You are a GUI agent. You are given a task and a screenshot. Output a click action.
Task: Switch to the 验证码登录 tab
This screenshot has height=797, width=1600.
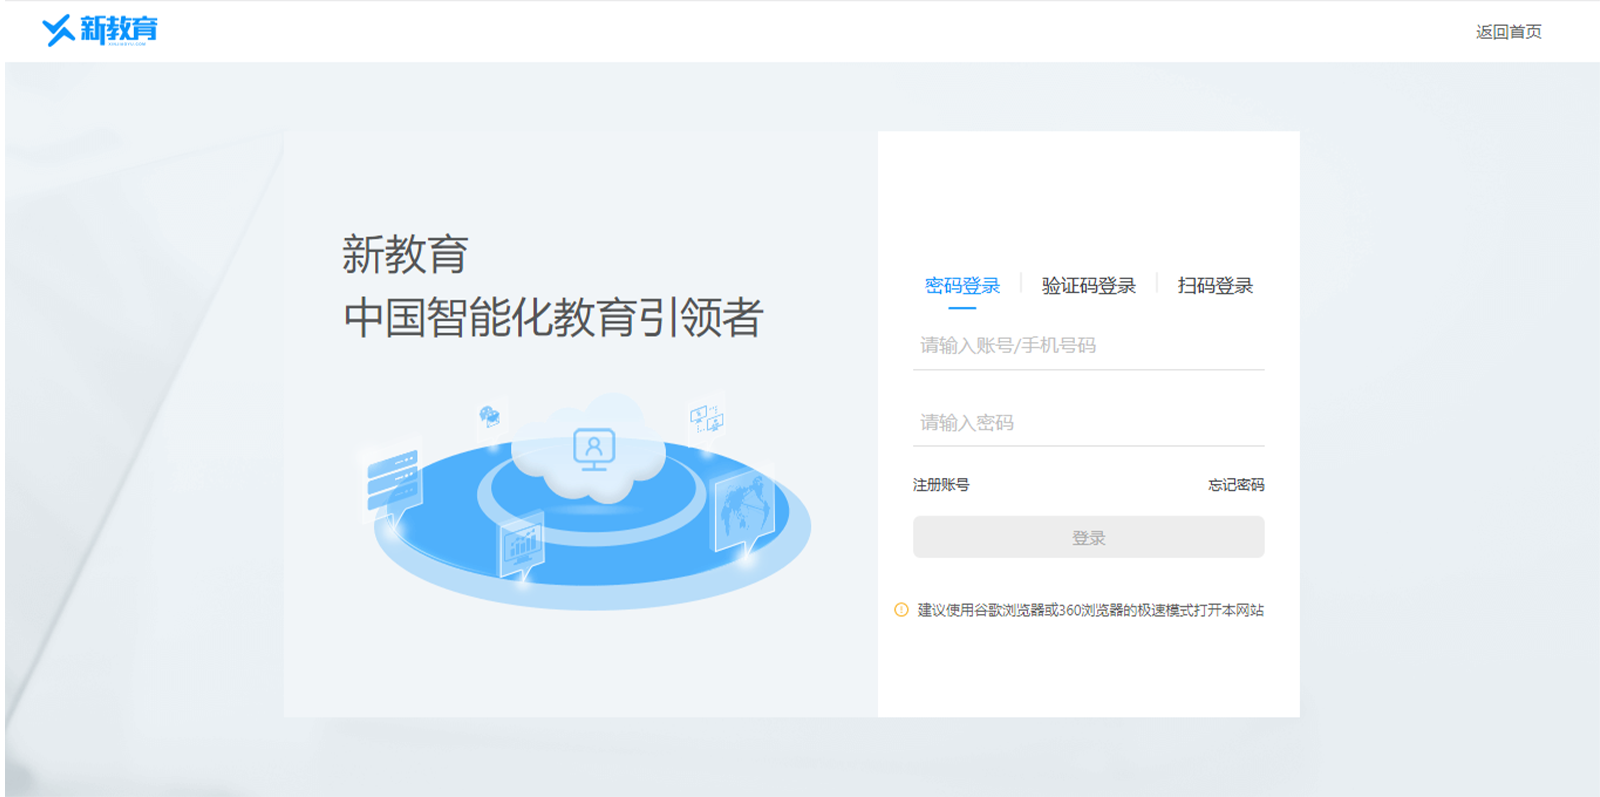coord(1088,286)
